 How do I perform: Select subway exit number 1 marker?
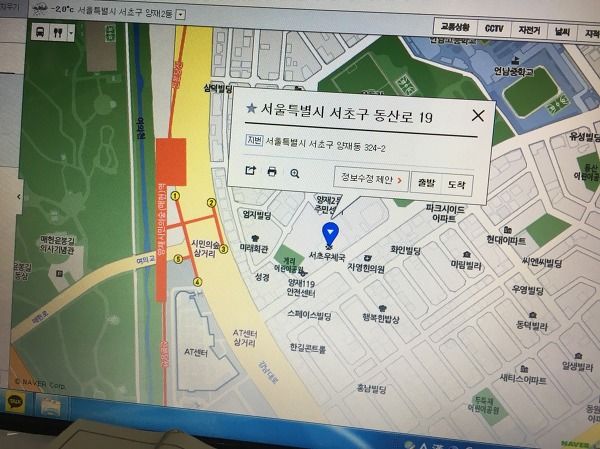pos(175,196)
